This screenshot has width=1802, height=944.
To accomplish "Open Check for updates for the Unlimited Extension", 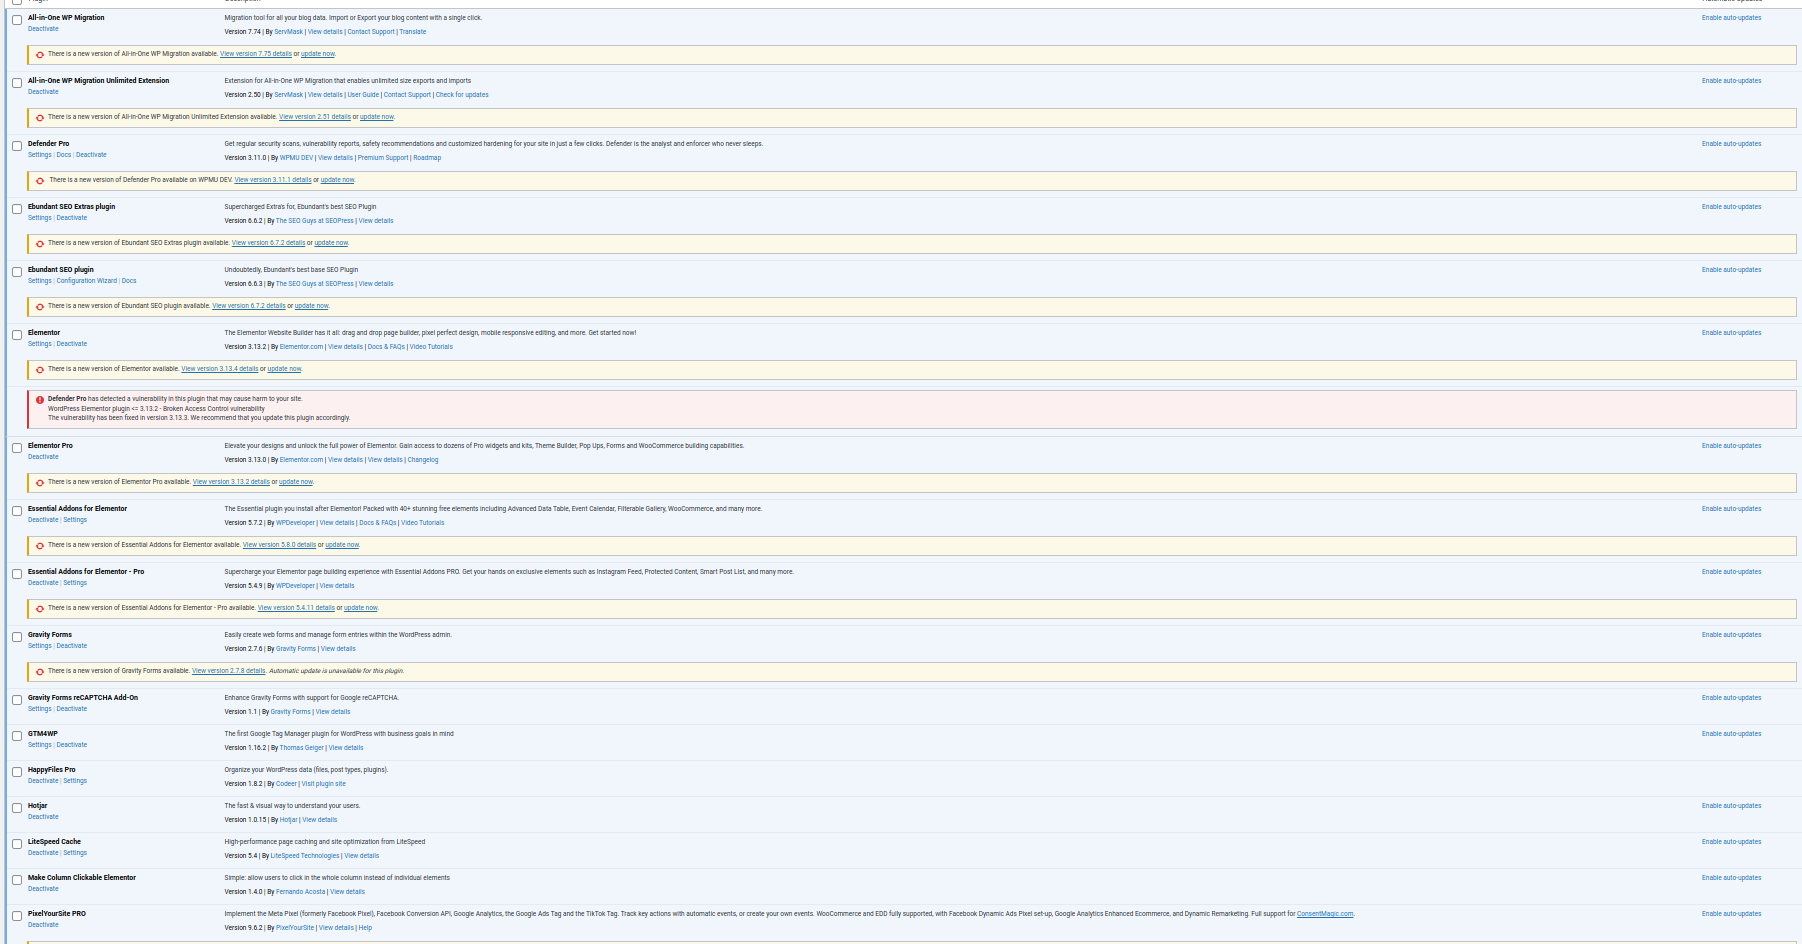I will (x=462, y=95).
